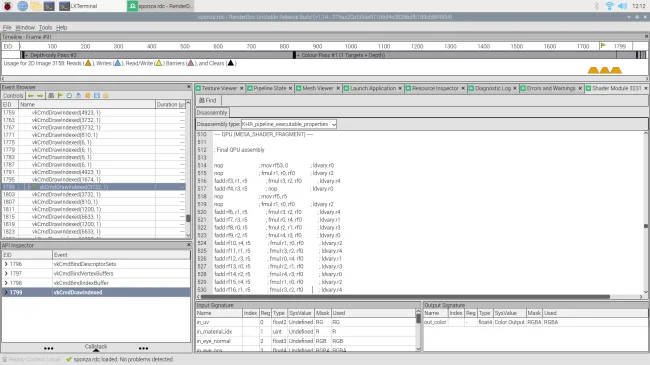The height and width of the screenshot is (365, 650).
Task: Close the Shader Module 3231 tab
Action: click(645, 88)
